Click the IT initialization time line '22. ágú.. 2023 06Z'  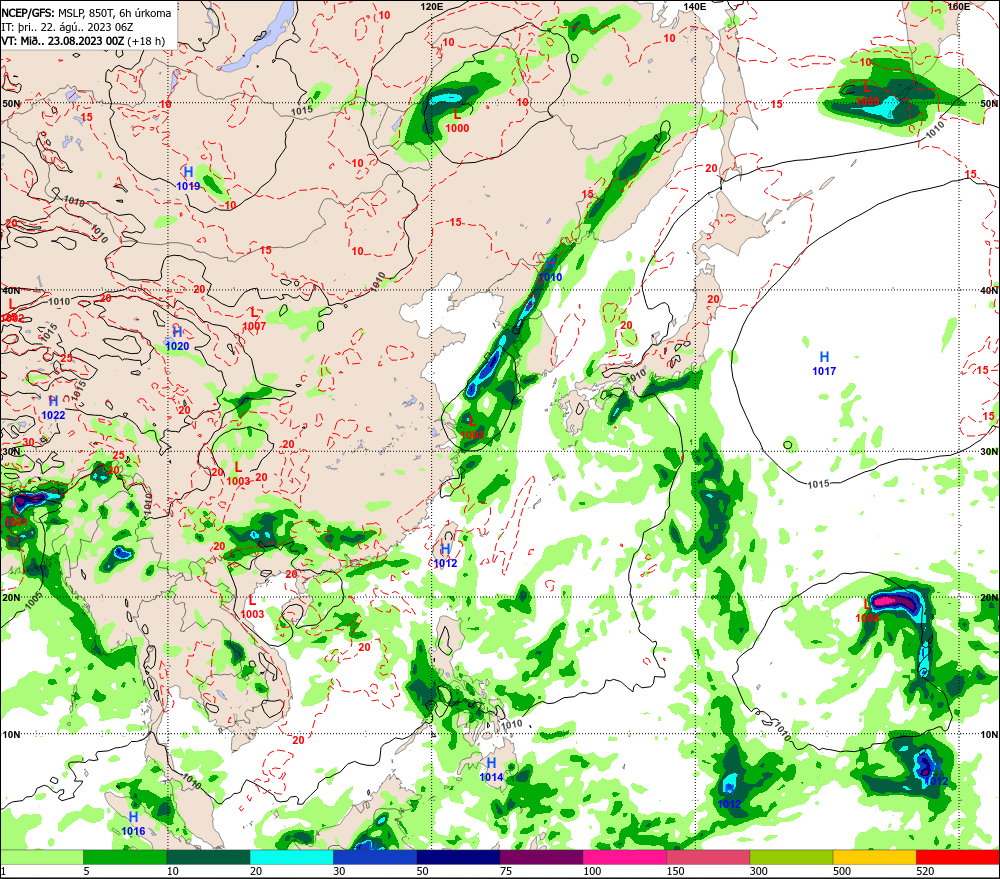click(x=67, y=27)
